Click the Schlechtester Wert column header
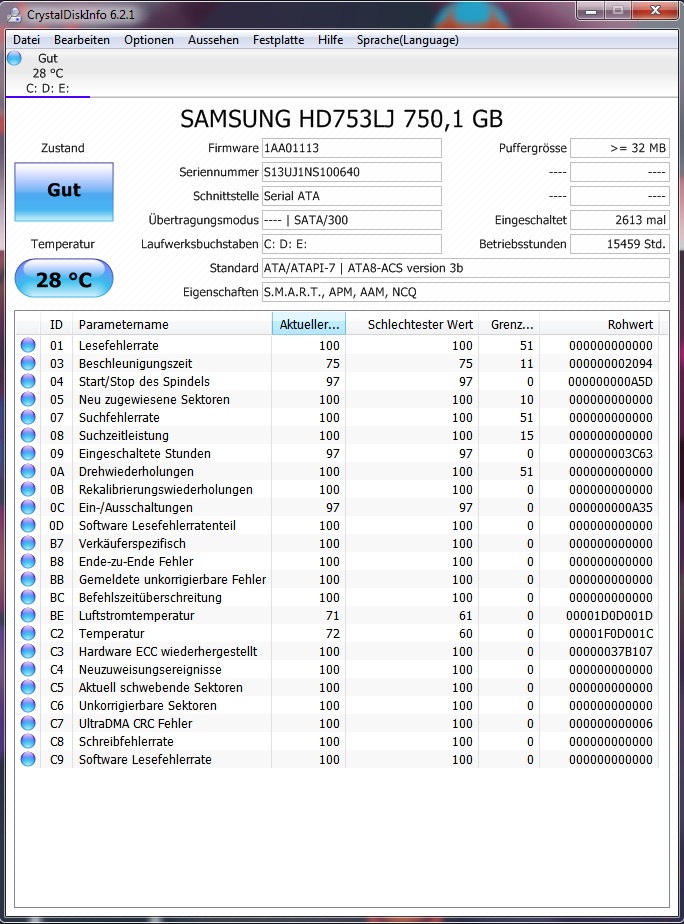This screenshot has width=684, height=924. tap(412, 324)
